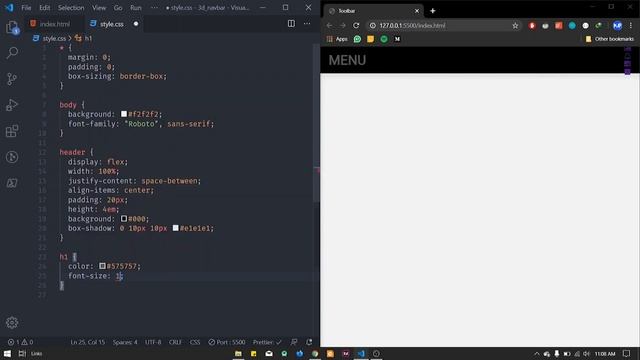Open File Explorer from the taskbar
The width and height of the screenshot is (640, 360).
pos(238,353)
